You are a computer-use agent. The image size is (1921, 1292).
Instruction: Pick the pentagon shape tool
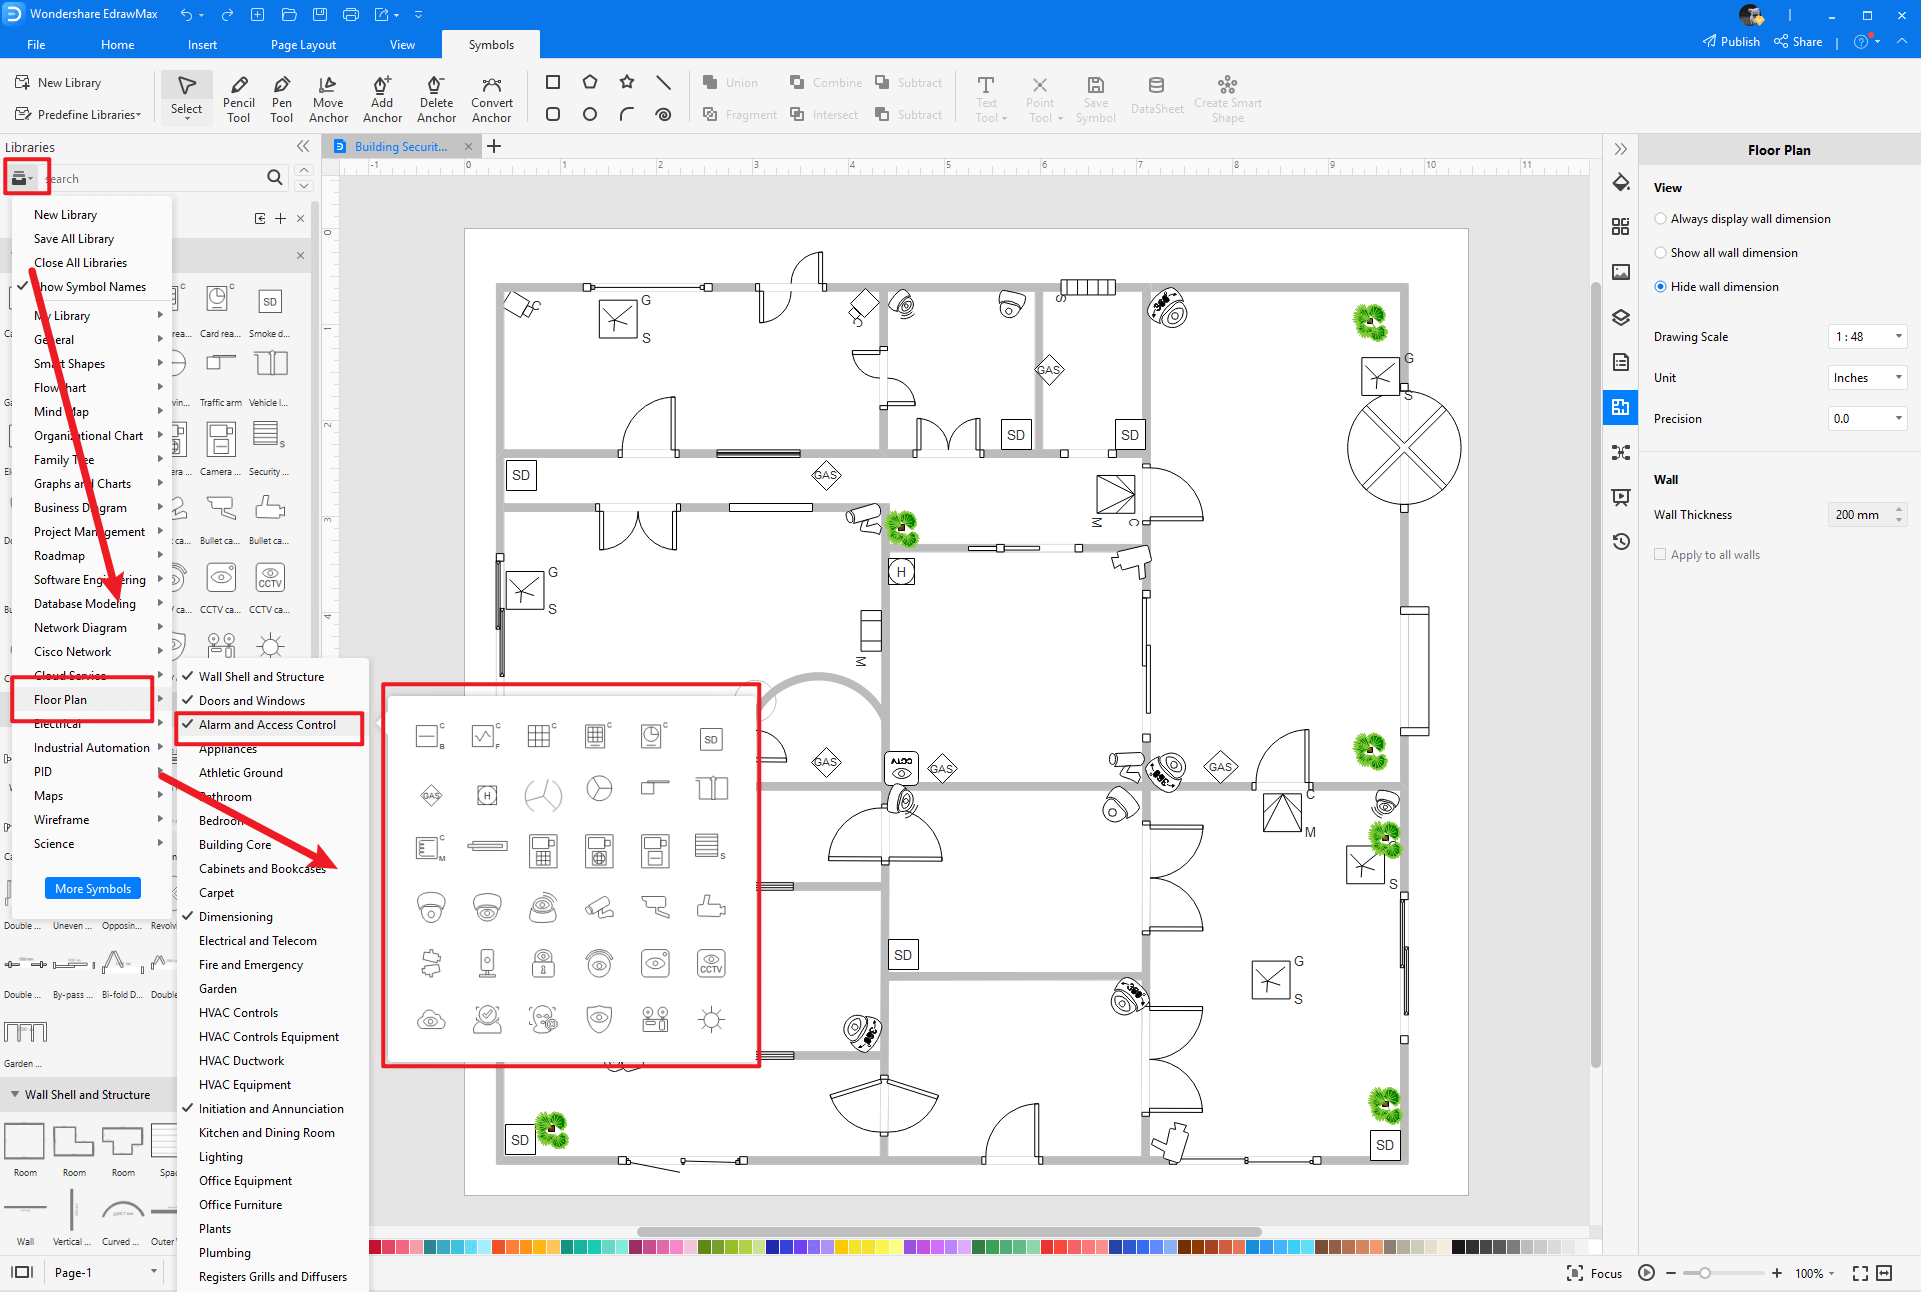pos(590,82)
